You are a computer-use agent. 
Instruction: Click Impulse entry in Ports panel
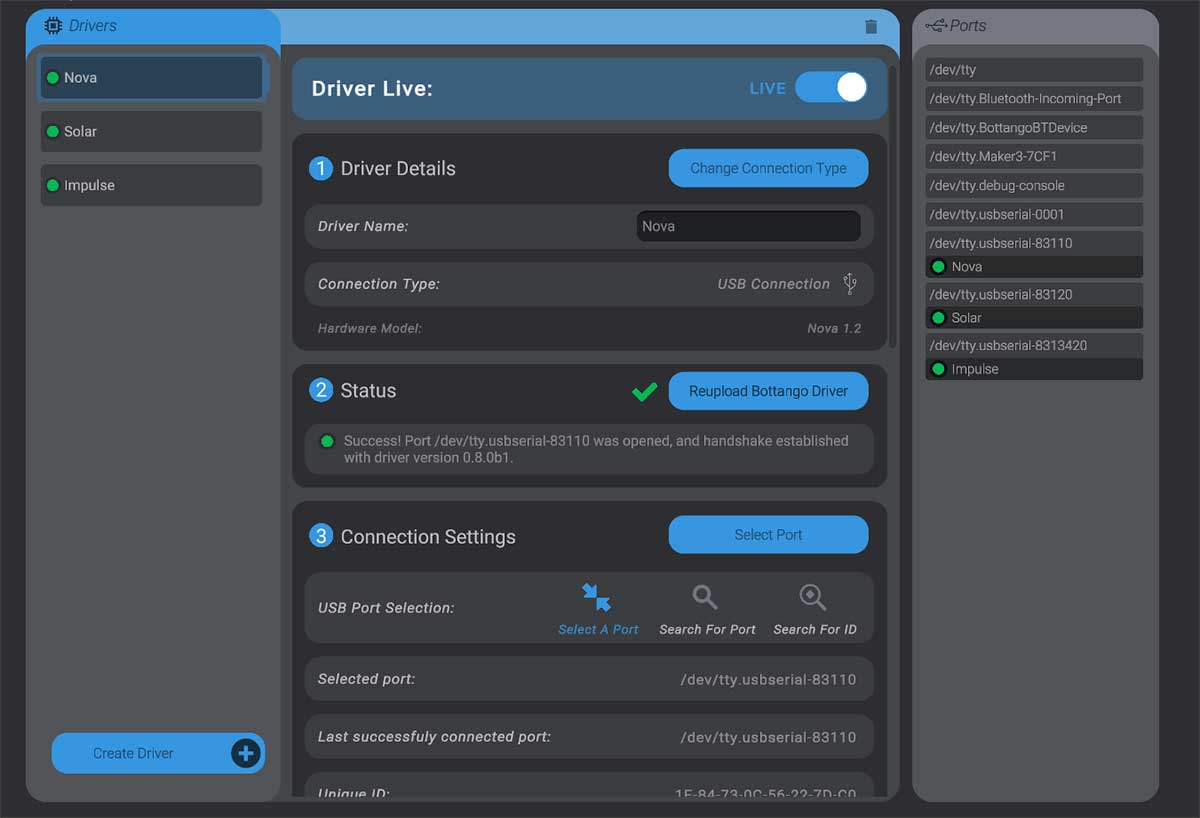pyautogui.click(x=1034, y=369)
